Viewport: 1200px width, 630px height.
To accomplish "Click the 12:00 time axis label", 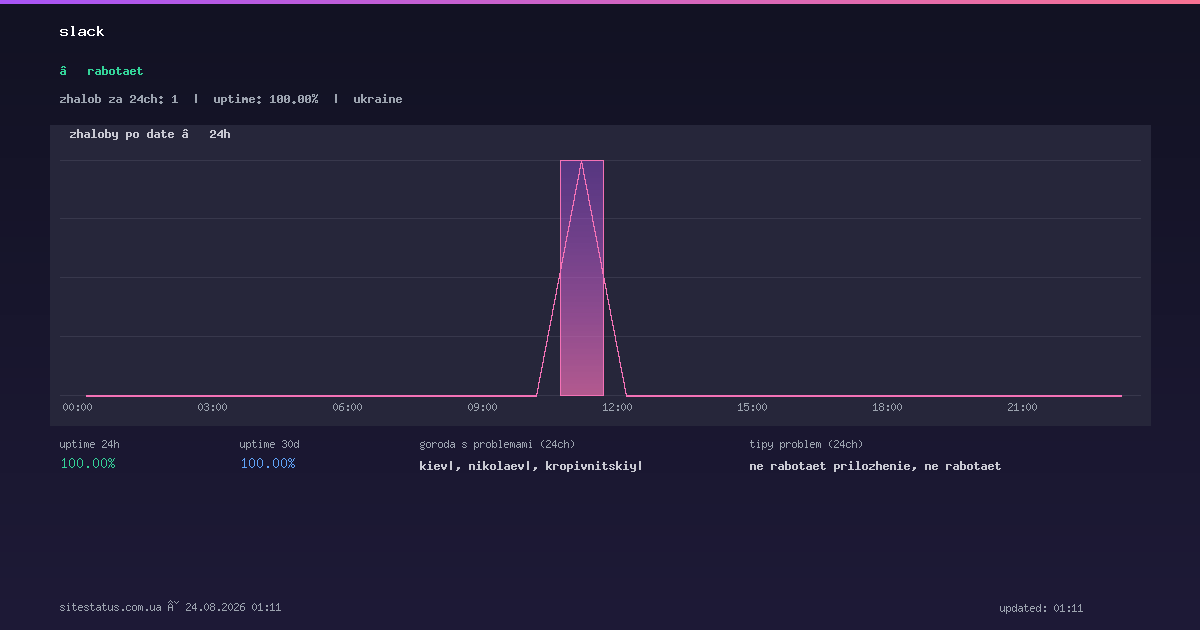I will point(617,407).
